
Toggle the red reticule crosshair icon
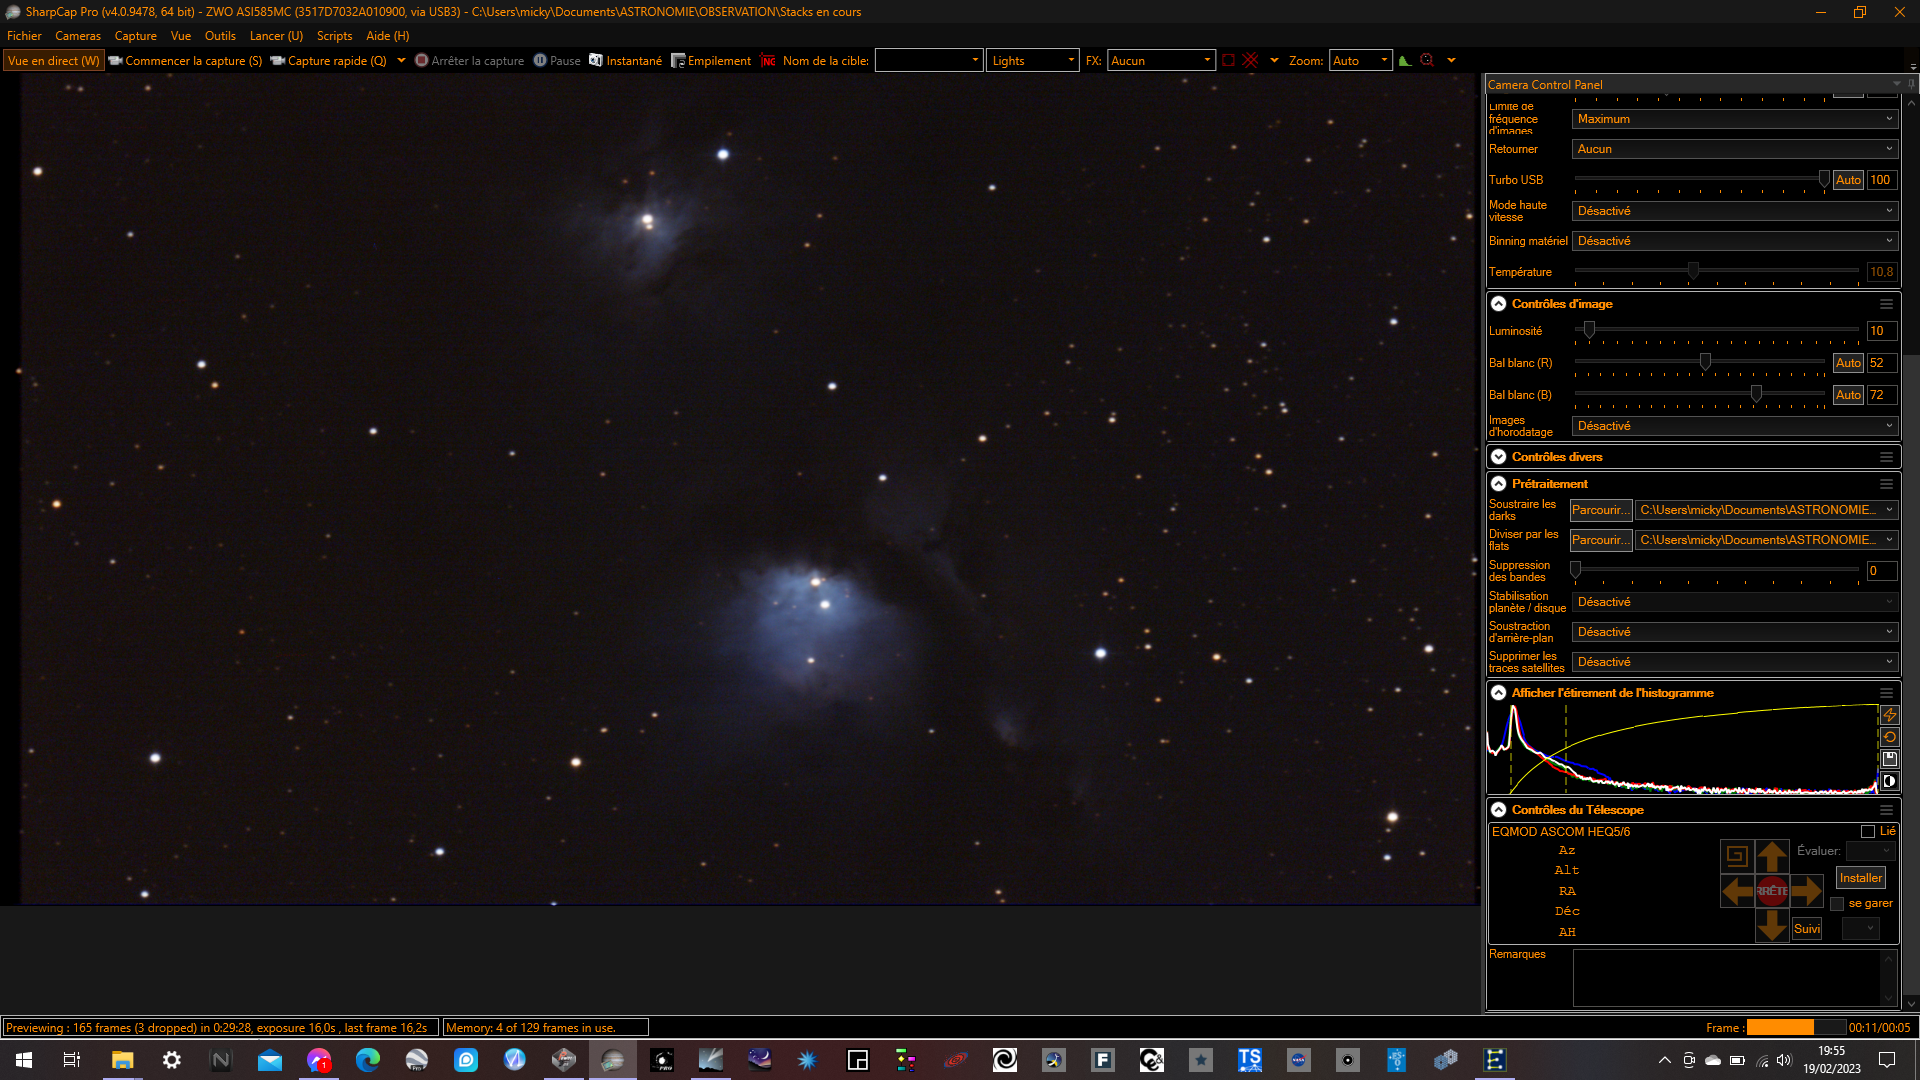[1250, 60]
